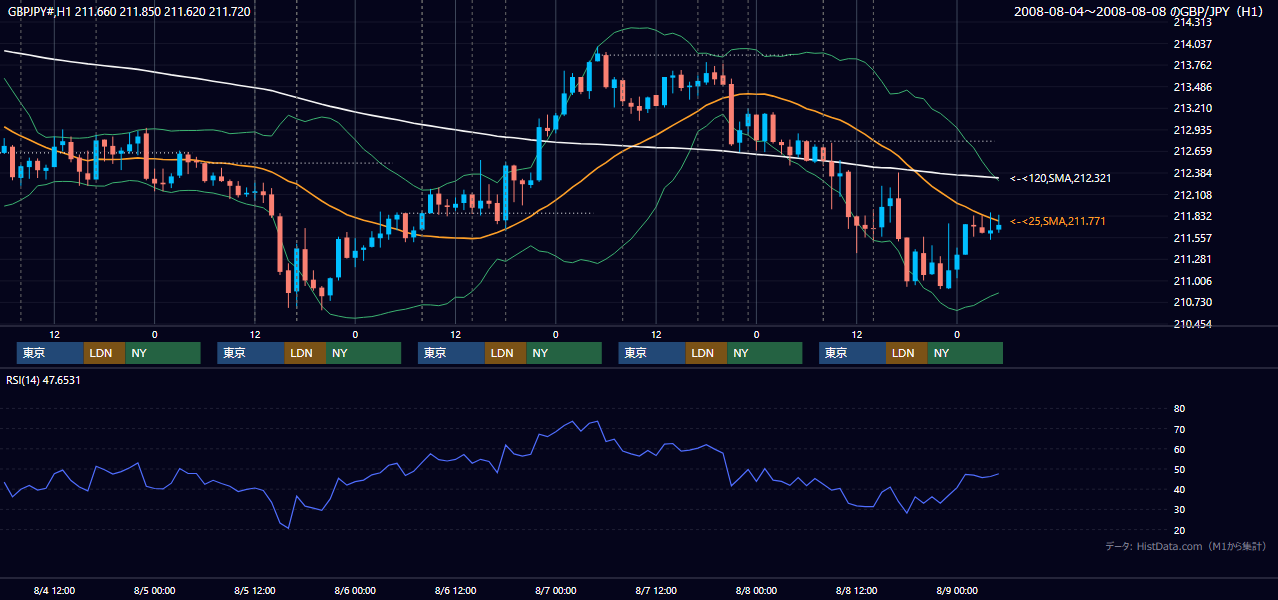
Task: Click the 8/6 00:00 date label
Action: (x=355, y=590)
